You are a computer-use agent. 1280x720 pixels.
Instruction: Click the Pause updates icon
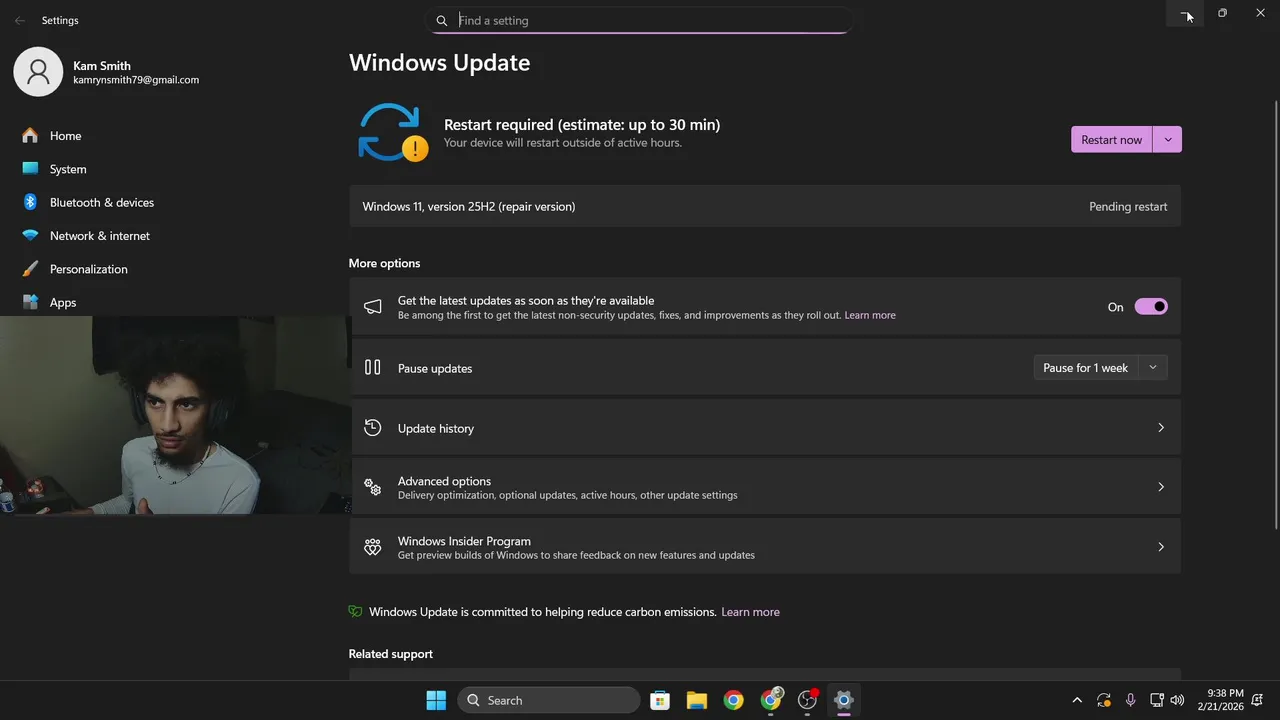coord(373,367)
